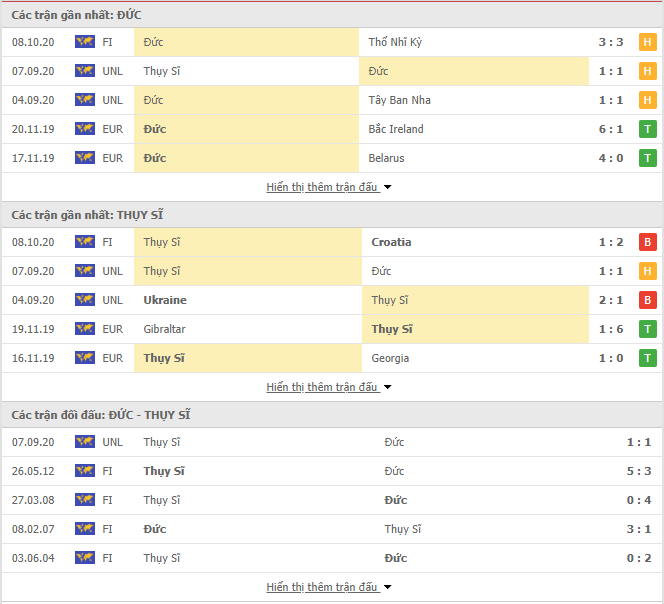The width and height of the screenshot is (664, 604).
Task: Click the 6 : 1 score against Bắc Ireland
Action: click(611, 129)
